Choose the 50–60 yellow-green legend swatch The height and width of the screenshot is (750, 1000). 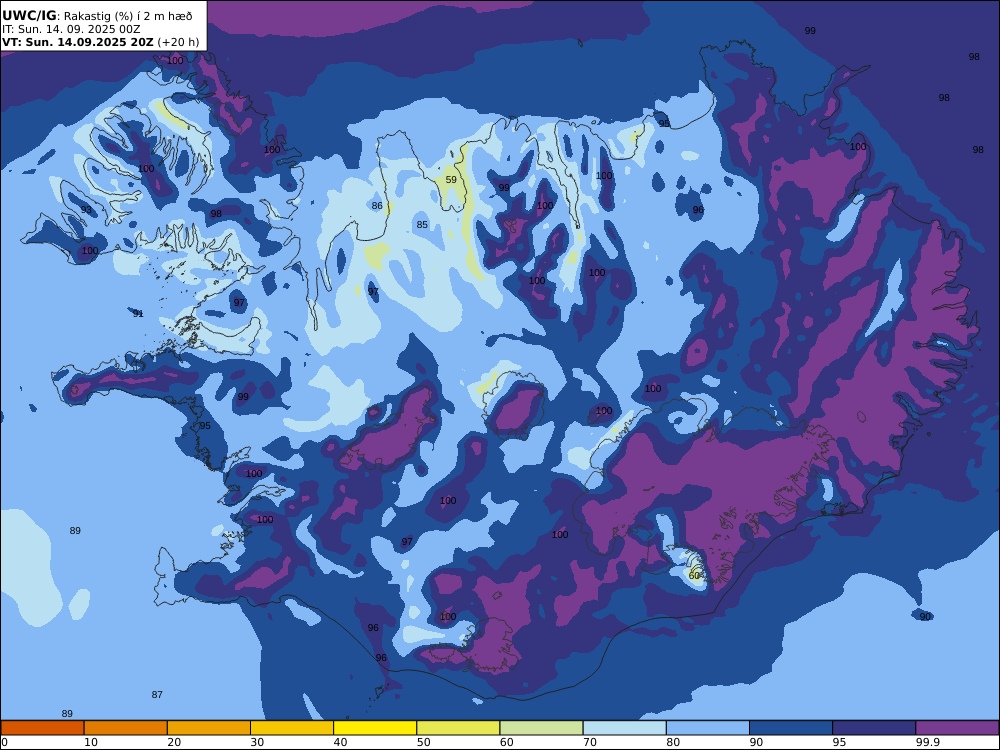click(x=458, y=728)
